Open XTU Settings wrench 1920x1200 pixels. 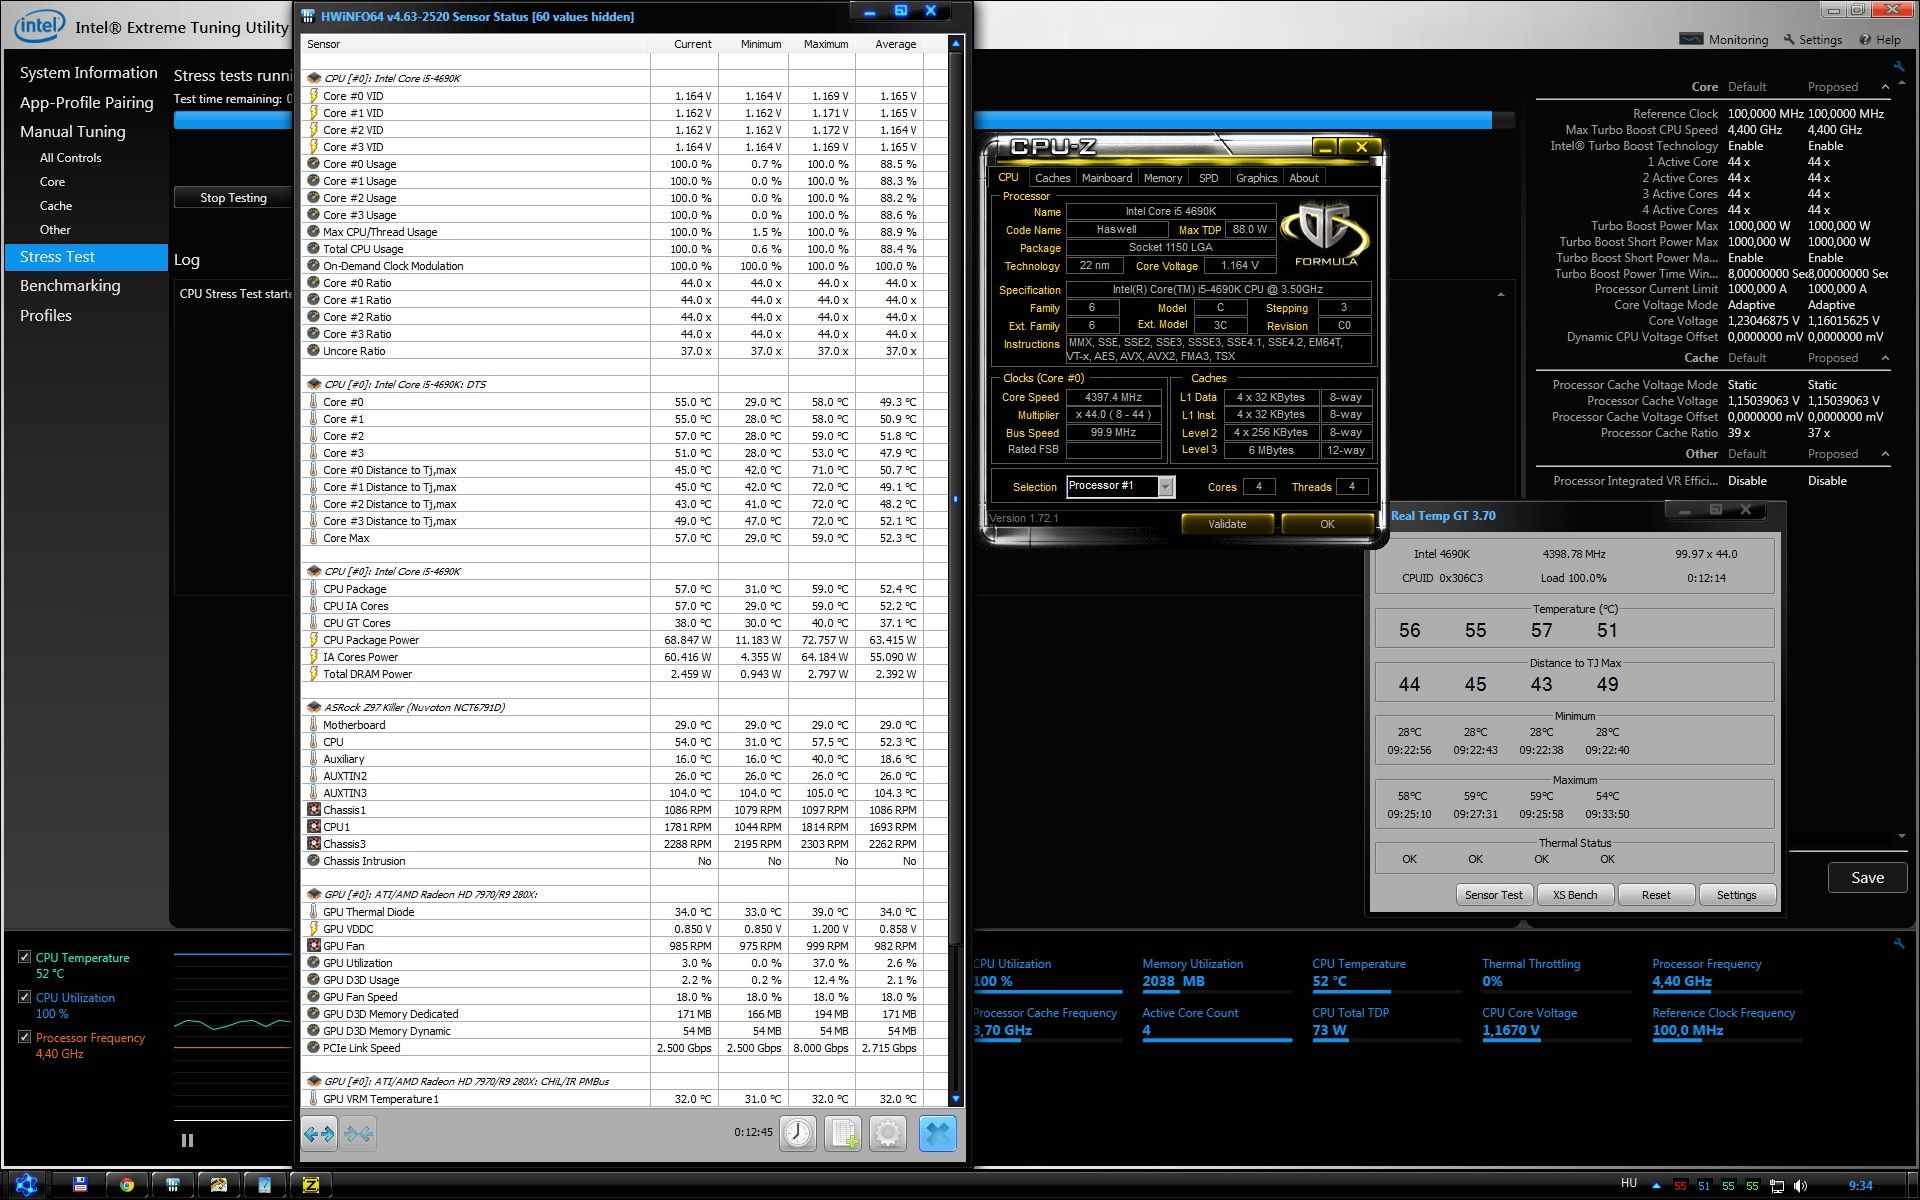[x=1811, y=39]
